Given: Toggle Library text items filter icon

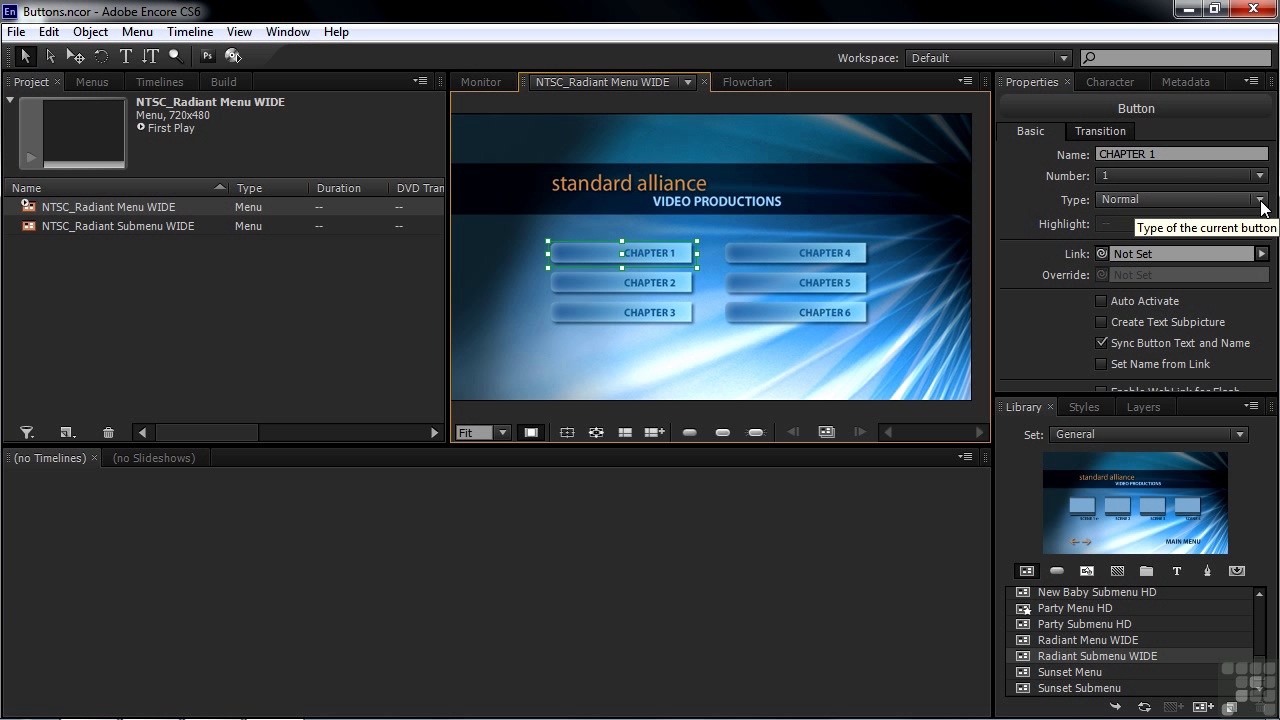Looking at the screenshot, I should pos(1177,571).
